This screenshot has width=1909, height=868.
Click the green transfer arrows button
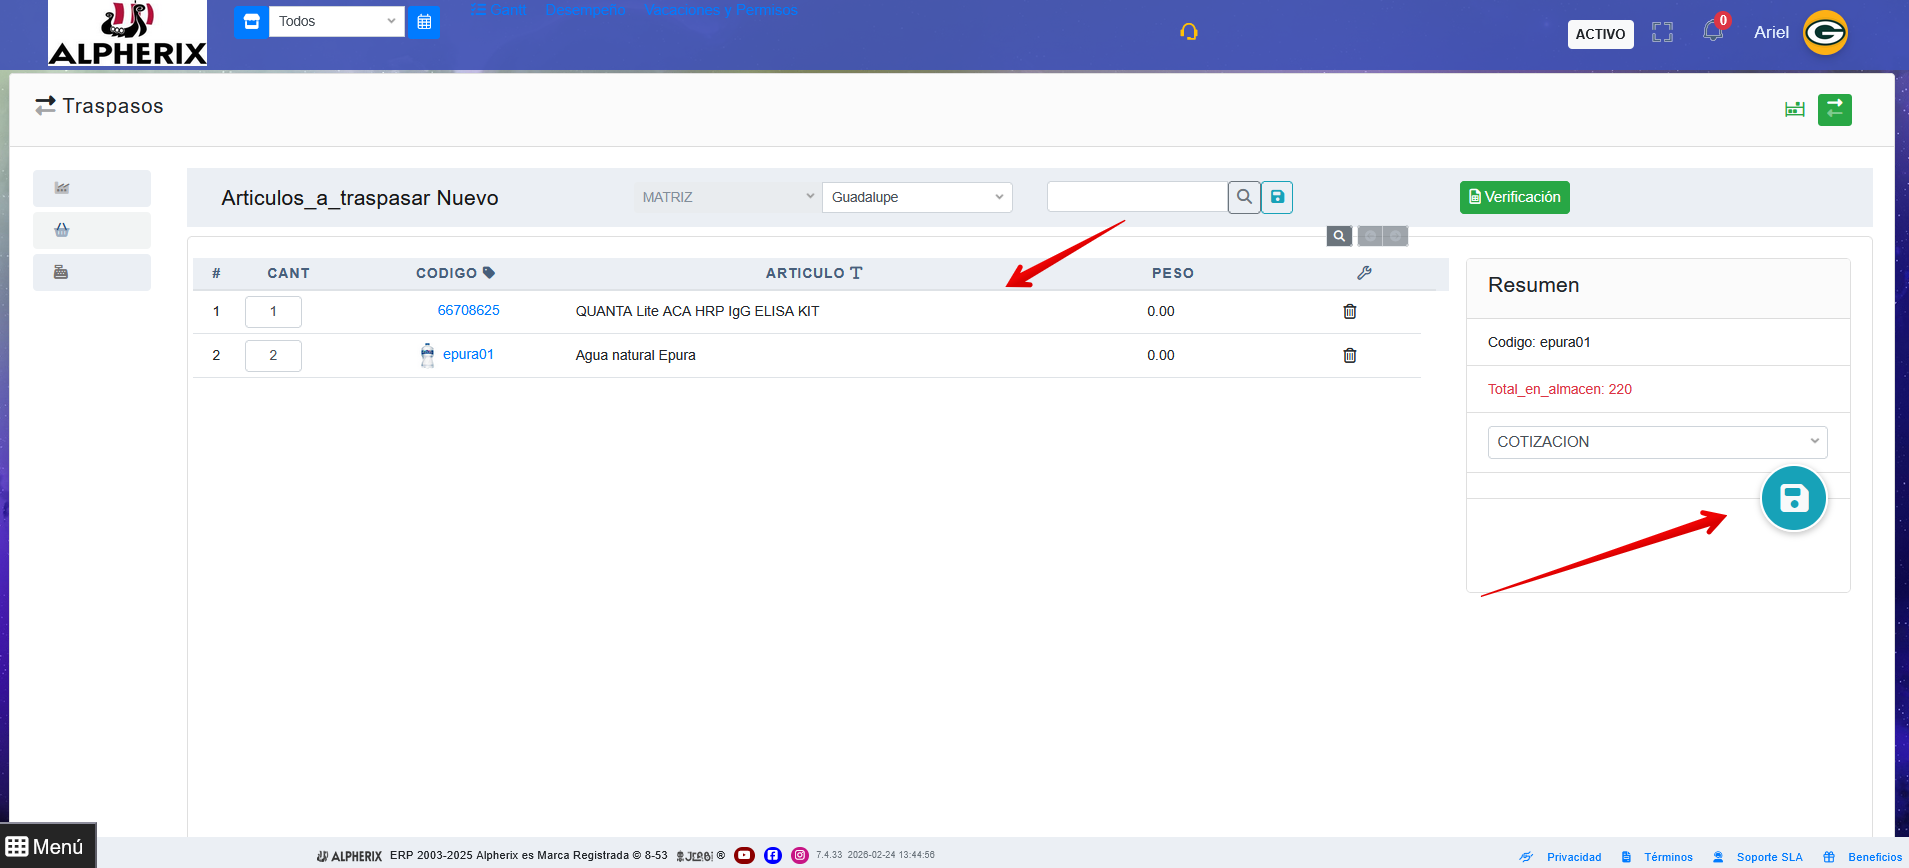click(1834, 109)
